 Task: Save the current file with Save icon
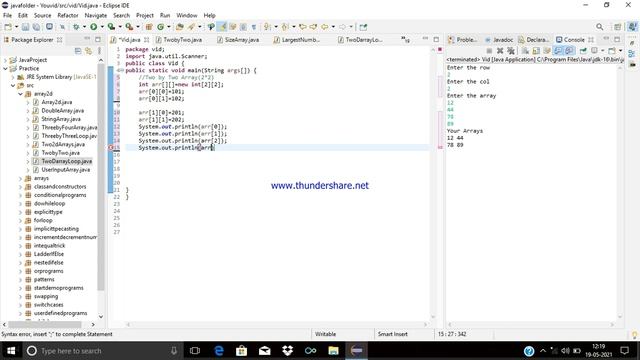point(25,27)
